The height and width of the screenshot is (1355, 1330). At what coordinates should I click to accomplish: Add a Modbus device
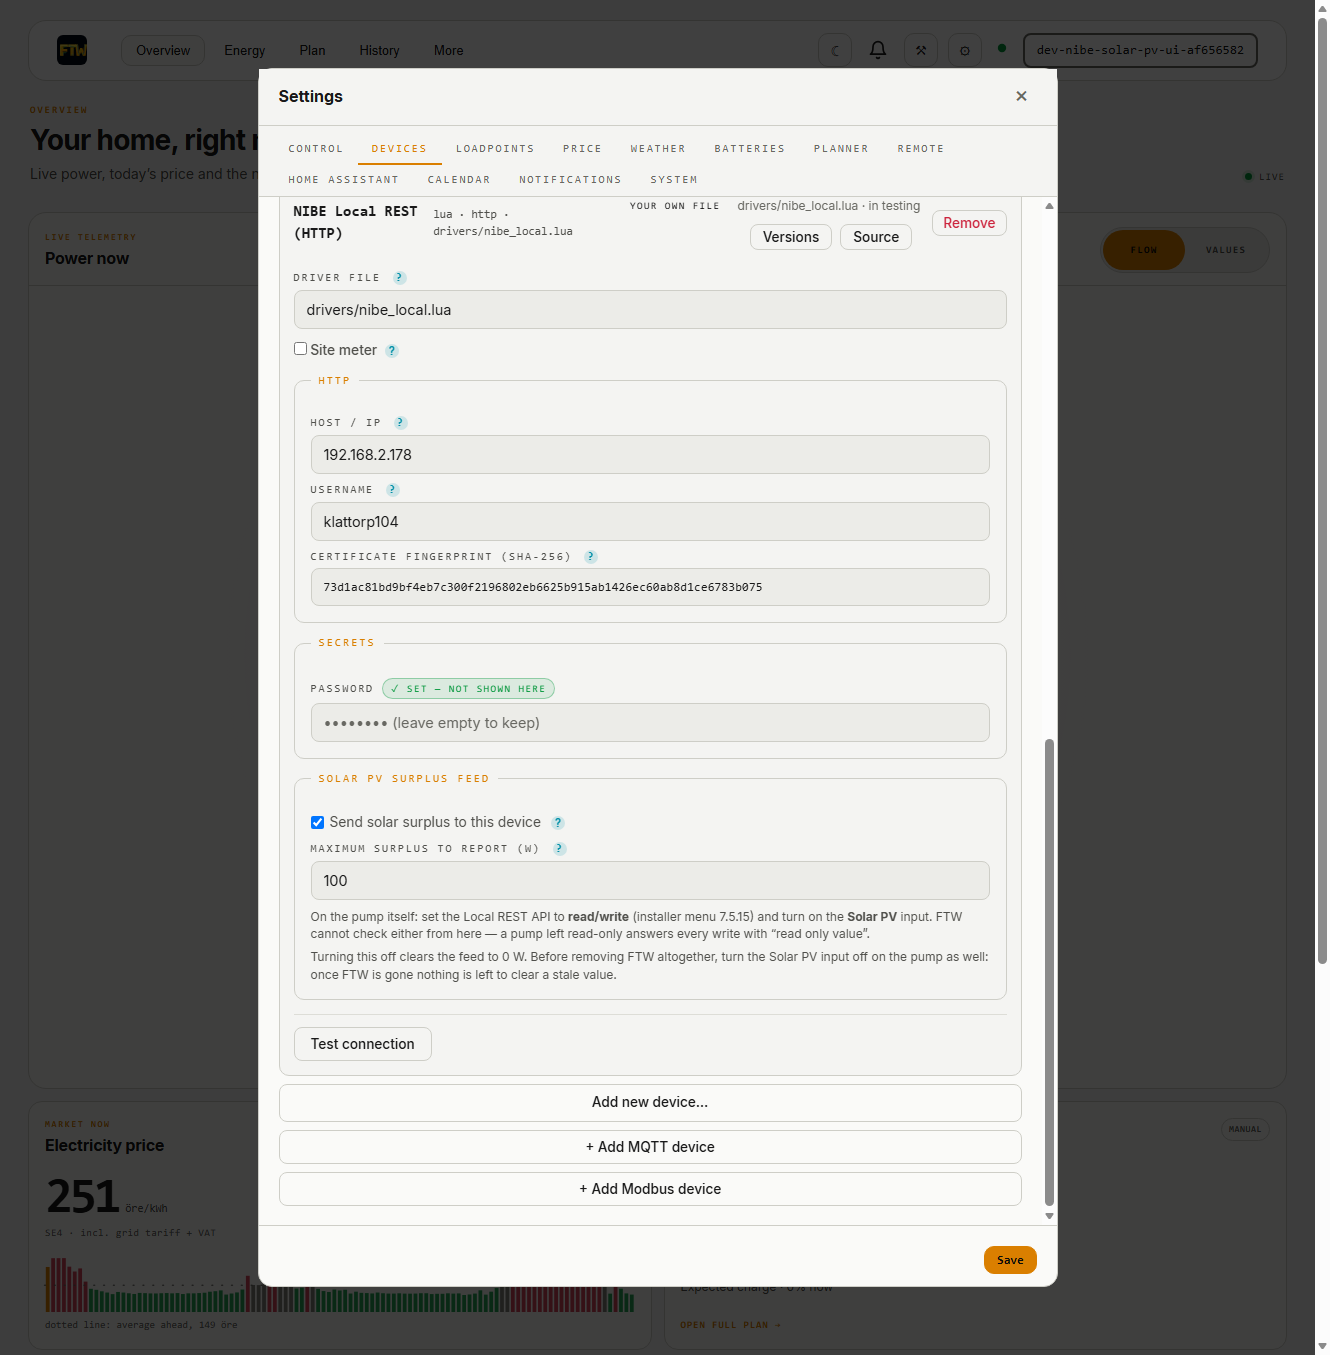650,1189
